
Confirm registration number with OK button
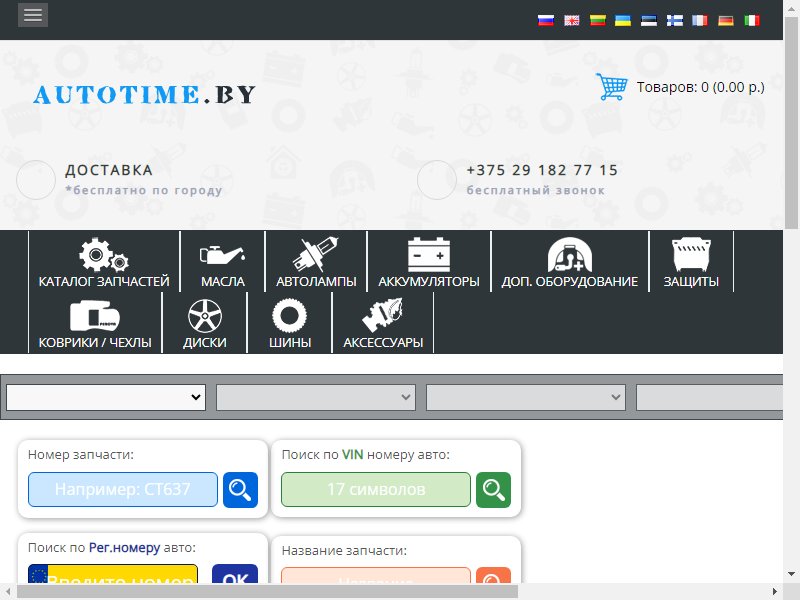(235, 574)
